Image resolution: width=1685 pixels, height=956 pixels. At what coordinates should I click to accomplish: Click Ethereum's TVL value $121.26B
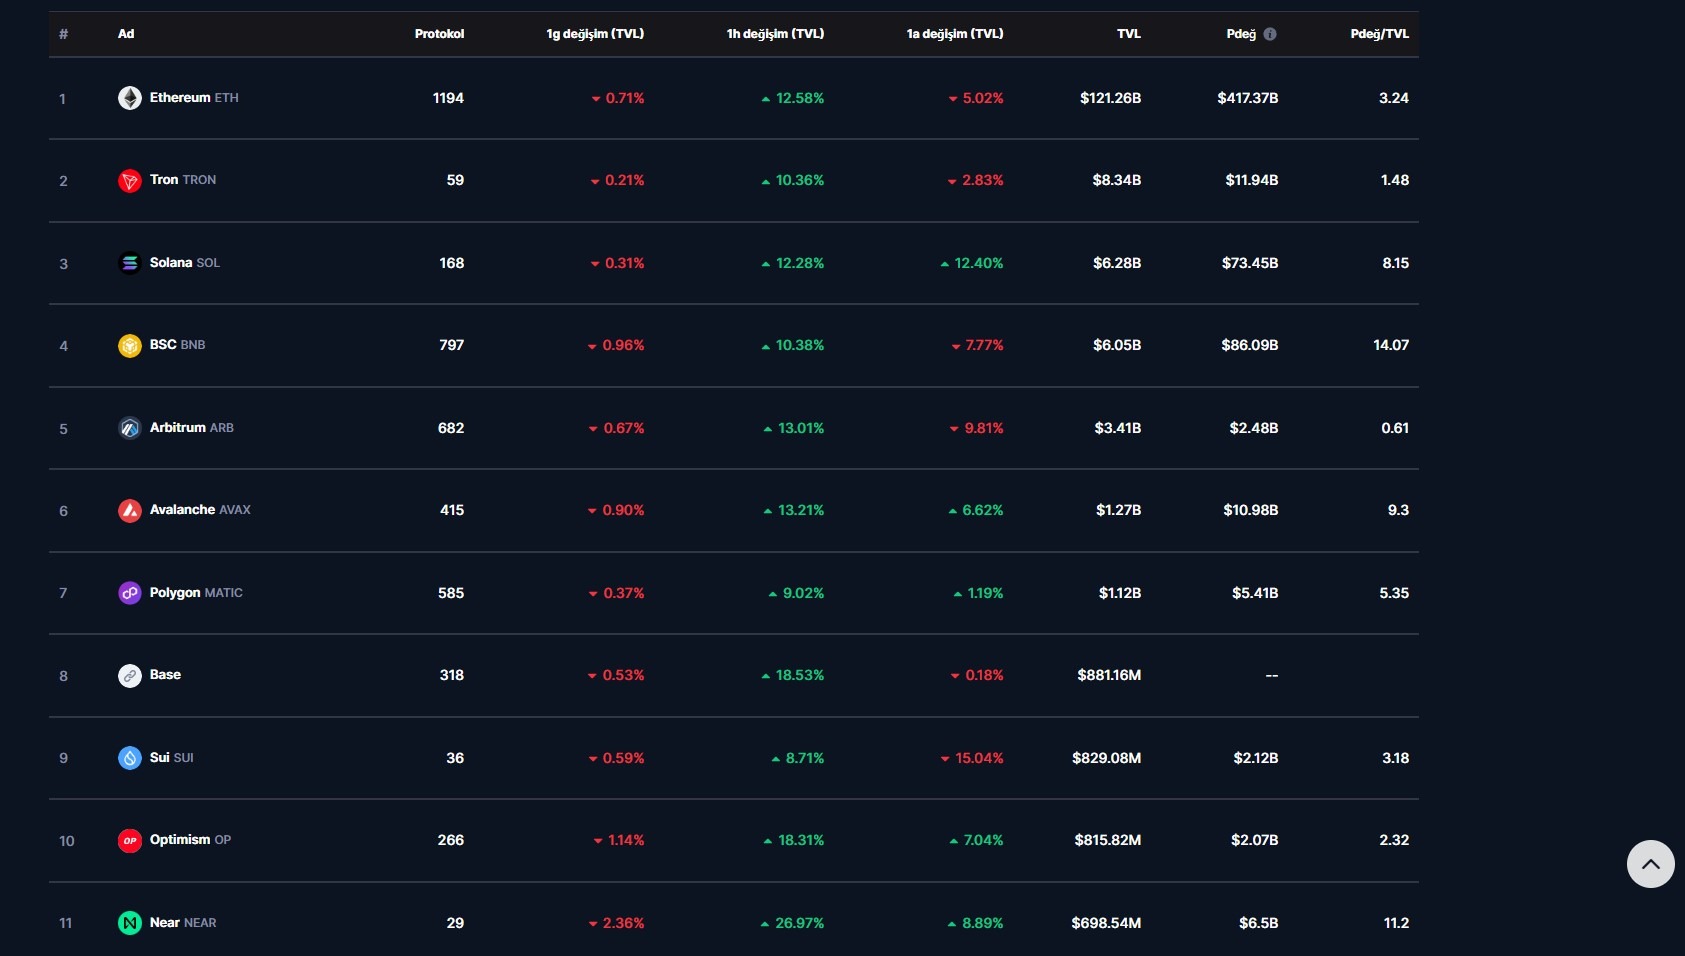tap(1110, 98)
